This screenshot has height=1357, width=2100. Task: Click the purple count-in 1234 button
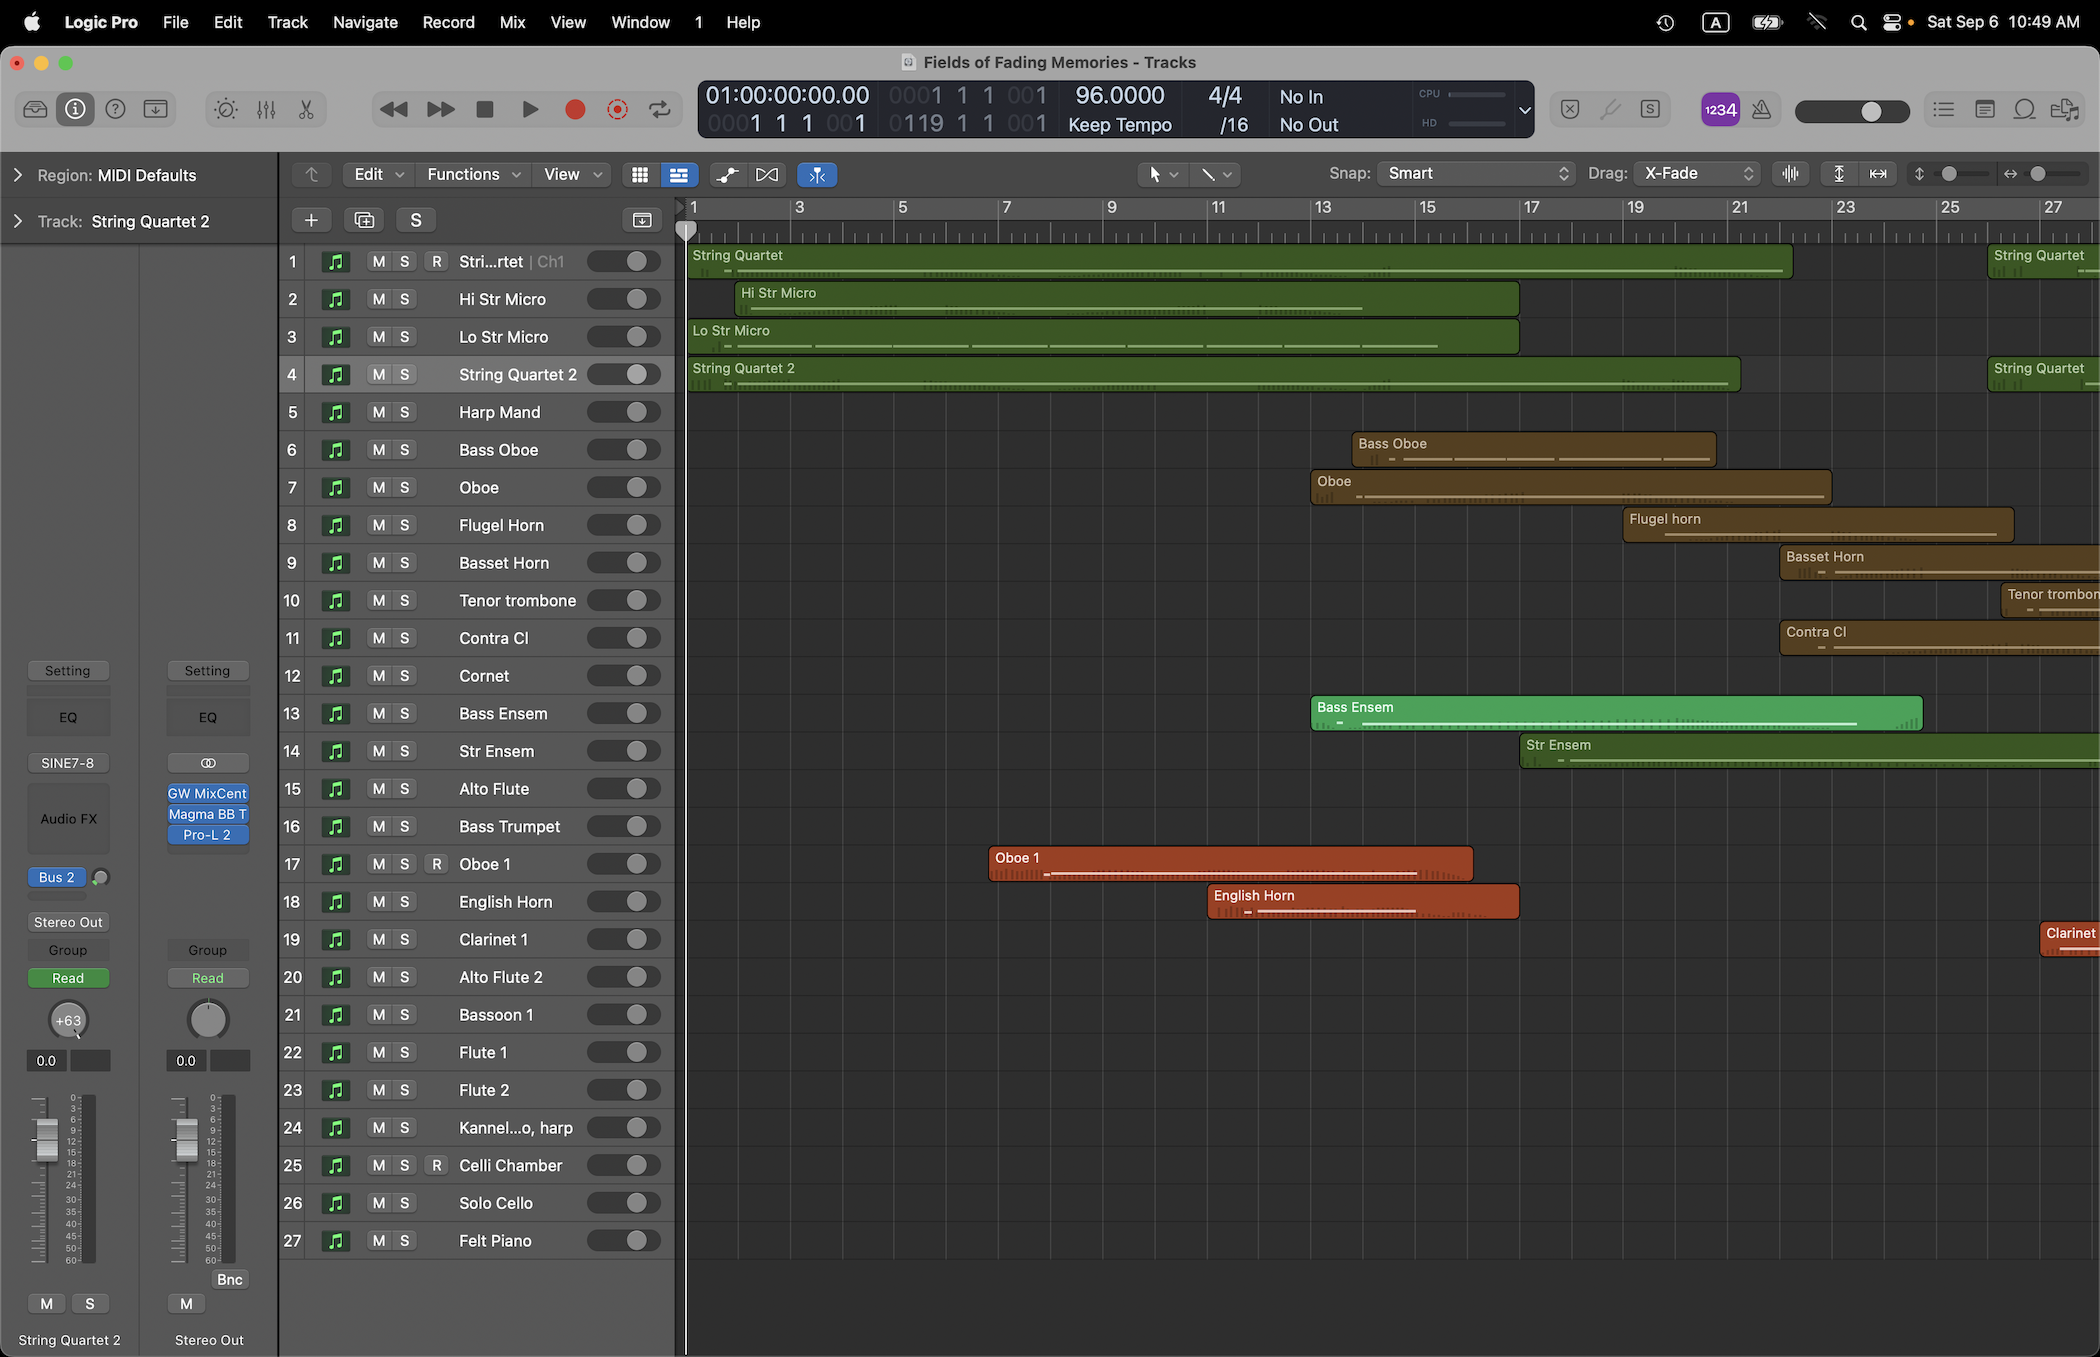[1720, 110]
